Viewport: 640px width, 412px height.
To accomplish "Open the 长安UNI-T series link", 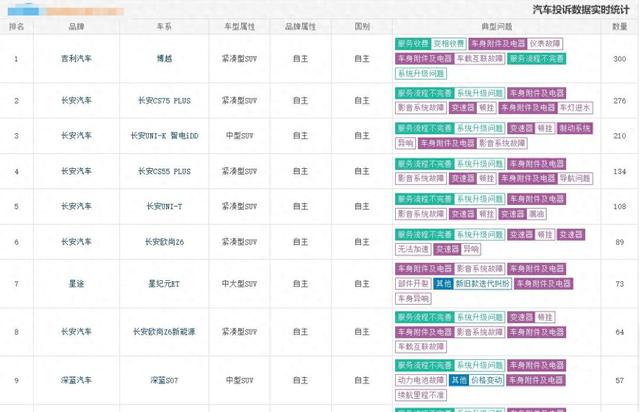I will [164, 206].
